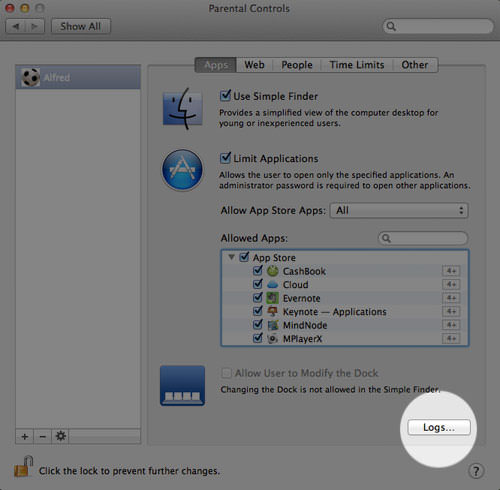Collapse the App Store disclosure triangle
Image resolution: width=500 pixels, height=490 pixels.
[x=231, y=257]
